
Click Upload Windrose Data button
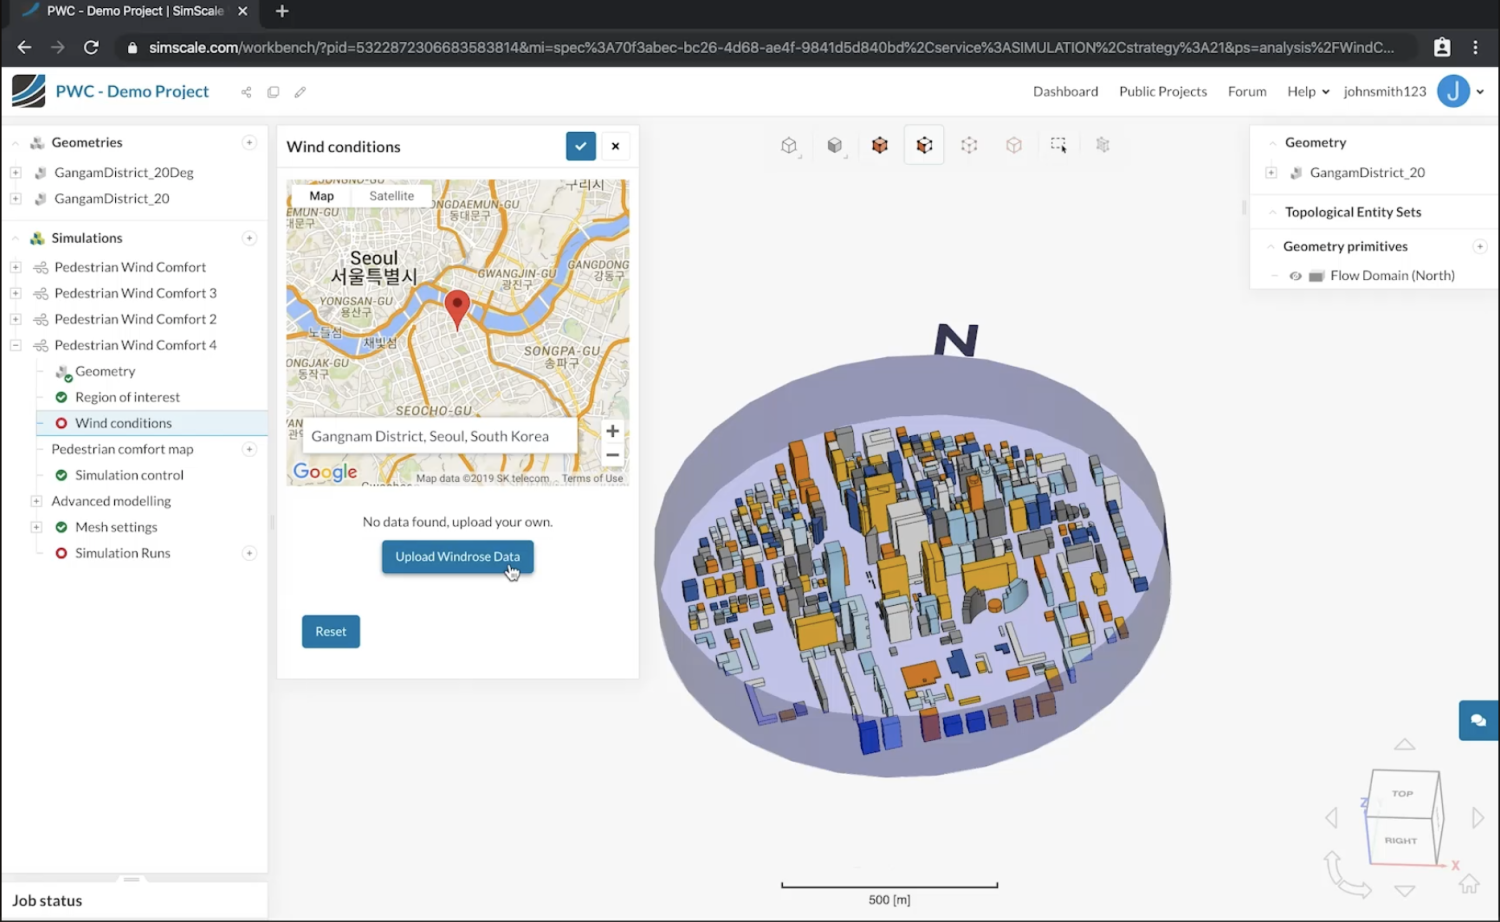457,557
